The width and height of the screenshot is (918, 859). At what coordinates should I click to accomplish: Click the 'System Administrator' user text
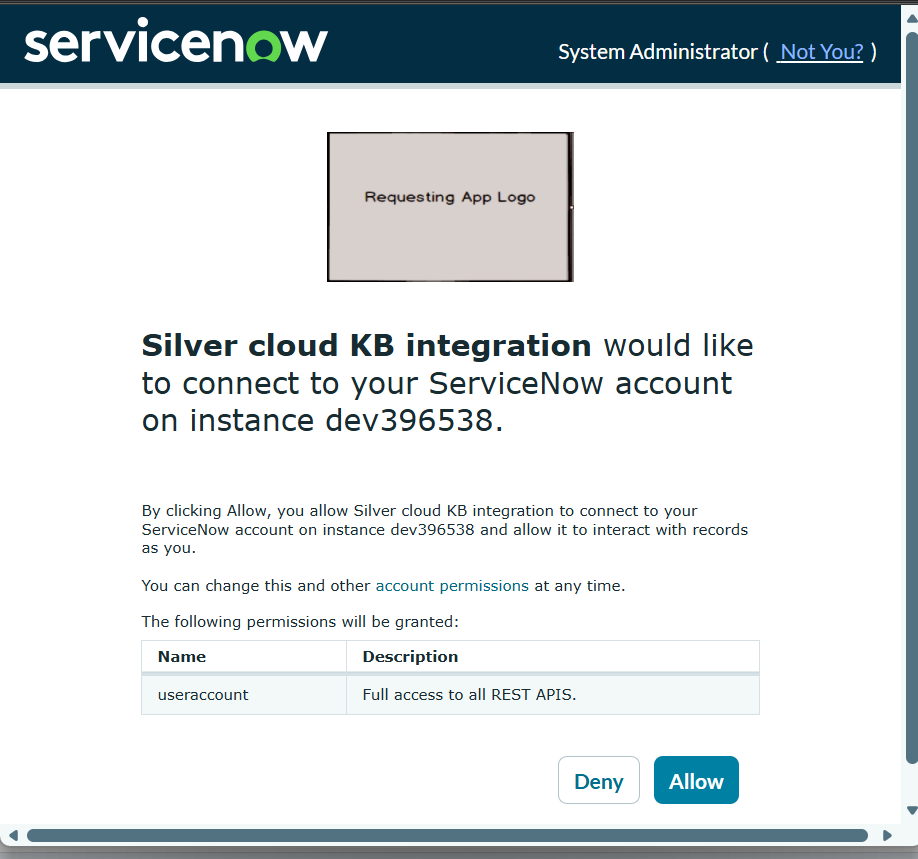pyautogui.click(x=658, y=52)
